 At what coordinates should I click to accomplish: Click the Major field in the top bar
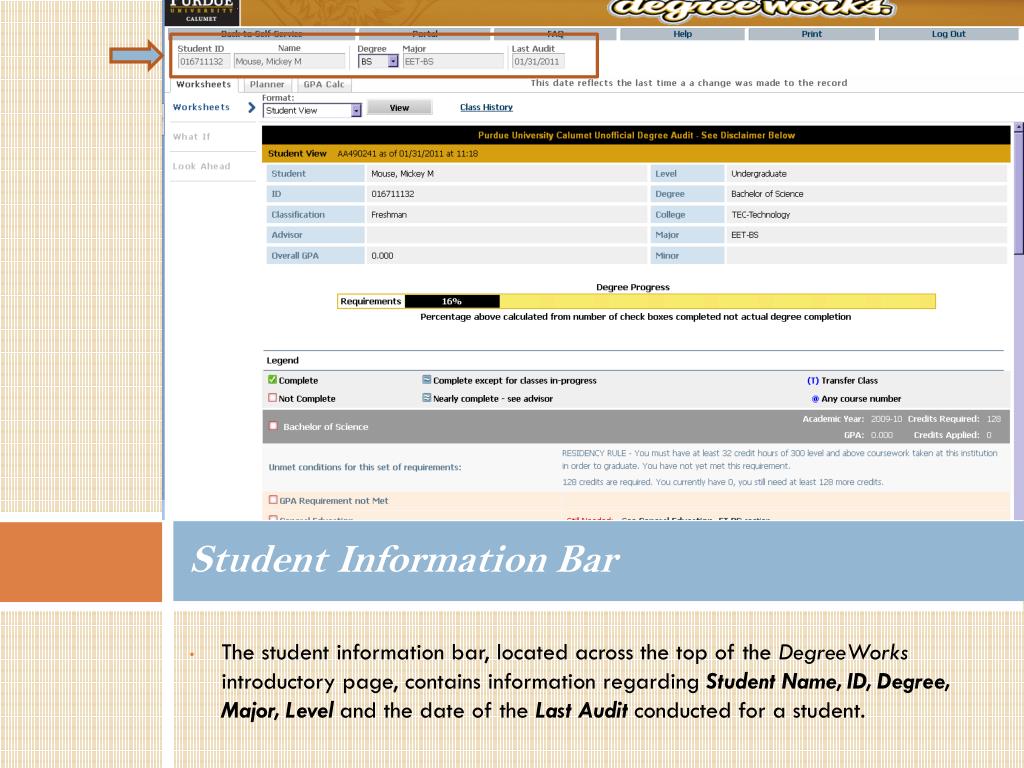point(453,61)
